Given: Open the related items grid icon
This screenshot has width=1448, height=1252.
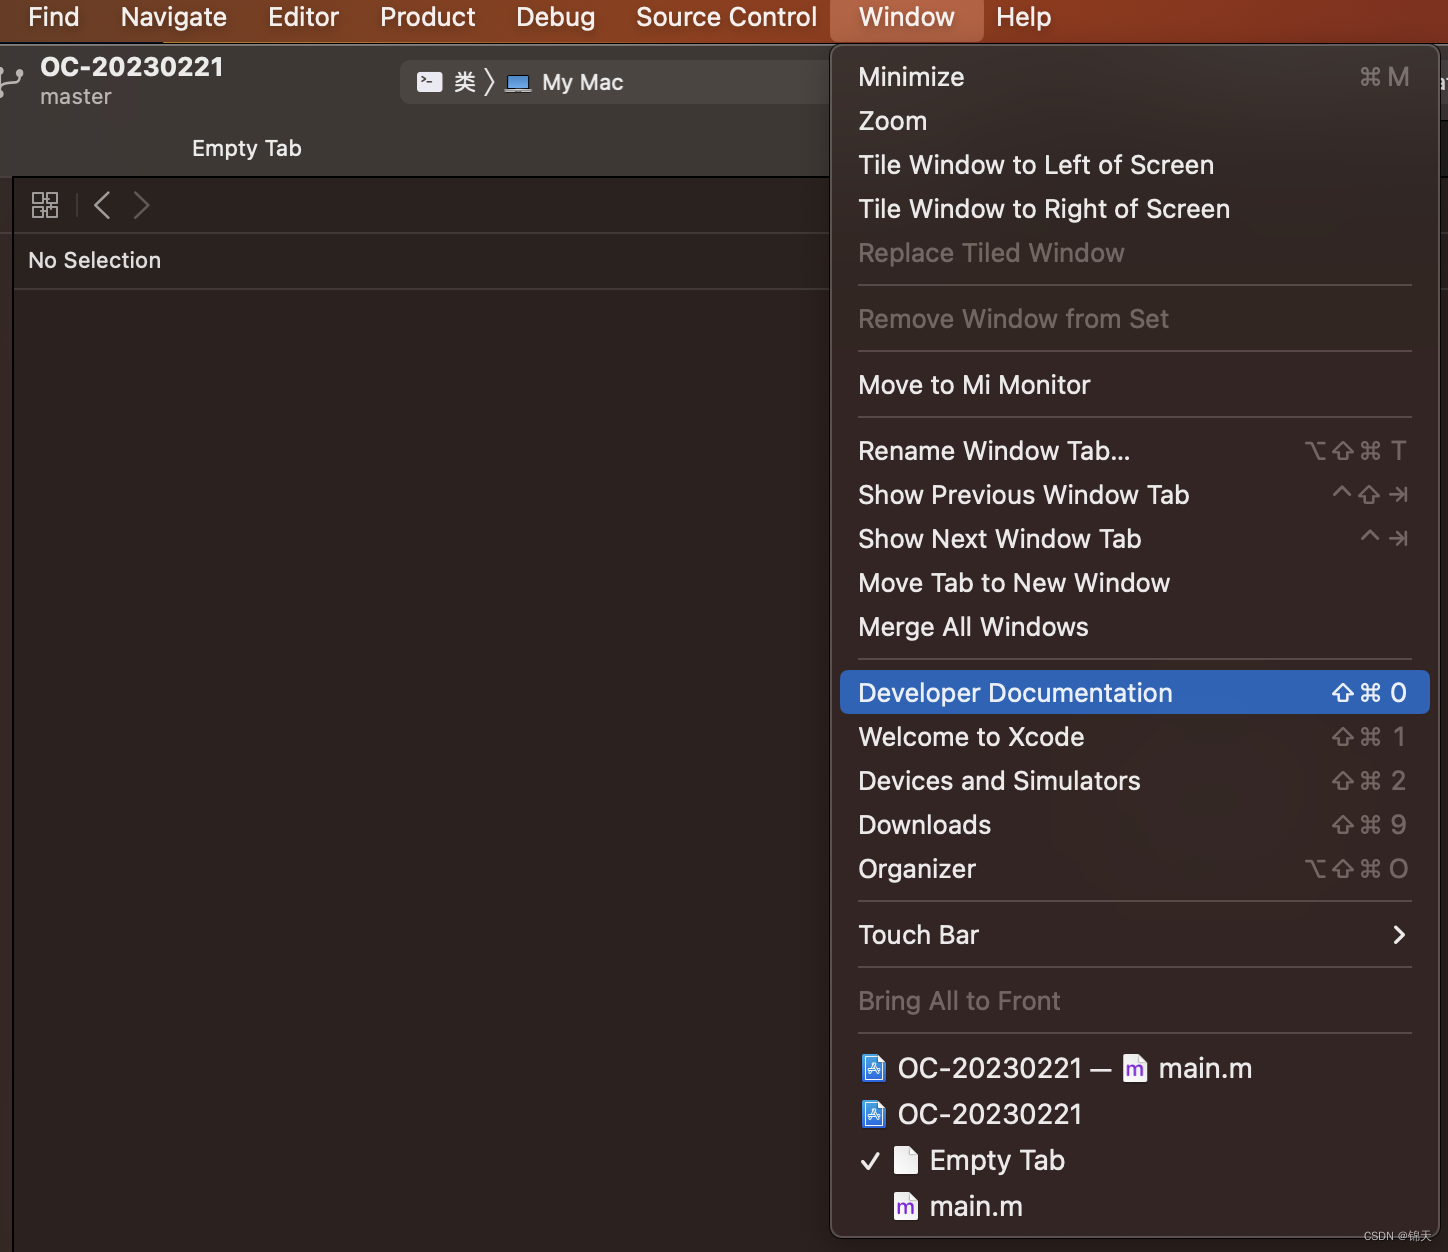Looking at the screenshot, I should tap(45, 205).
